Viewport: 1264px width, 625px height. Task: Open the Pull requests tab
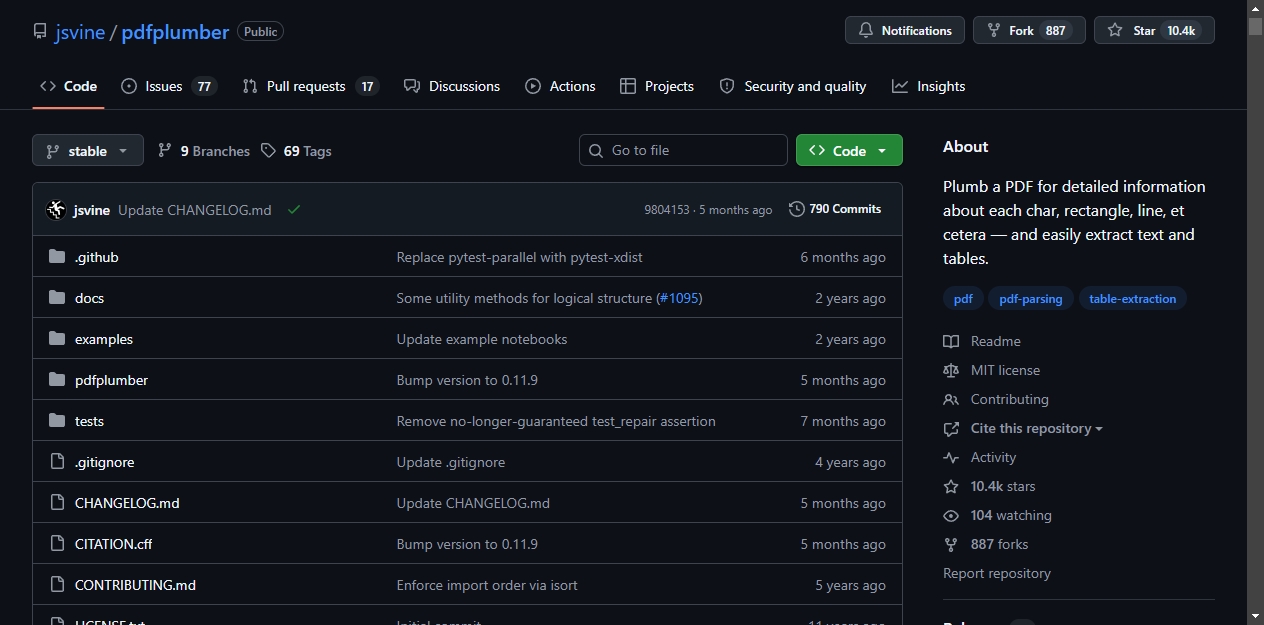click(x=311, y=86)
